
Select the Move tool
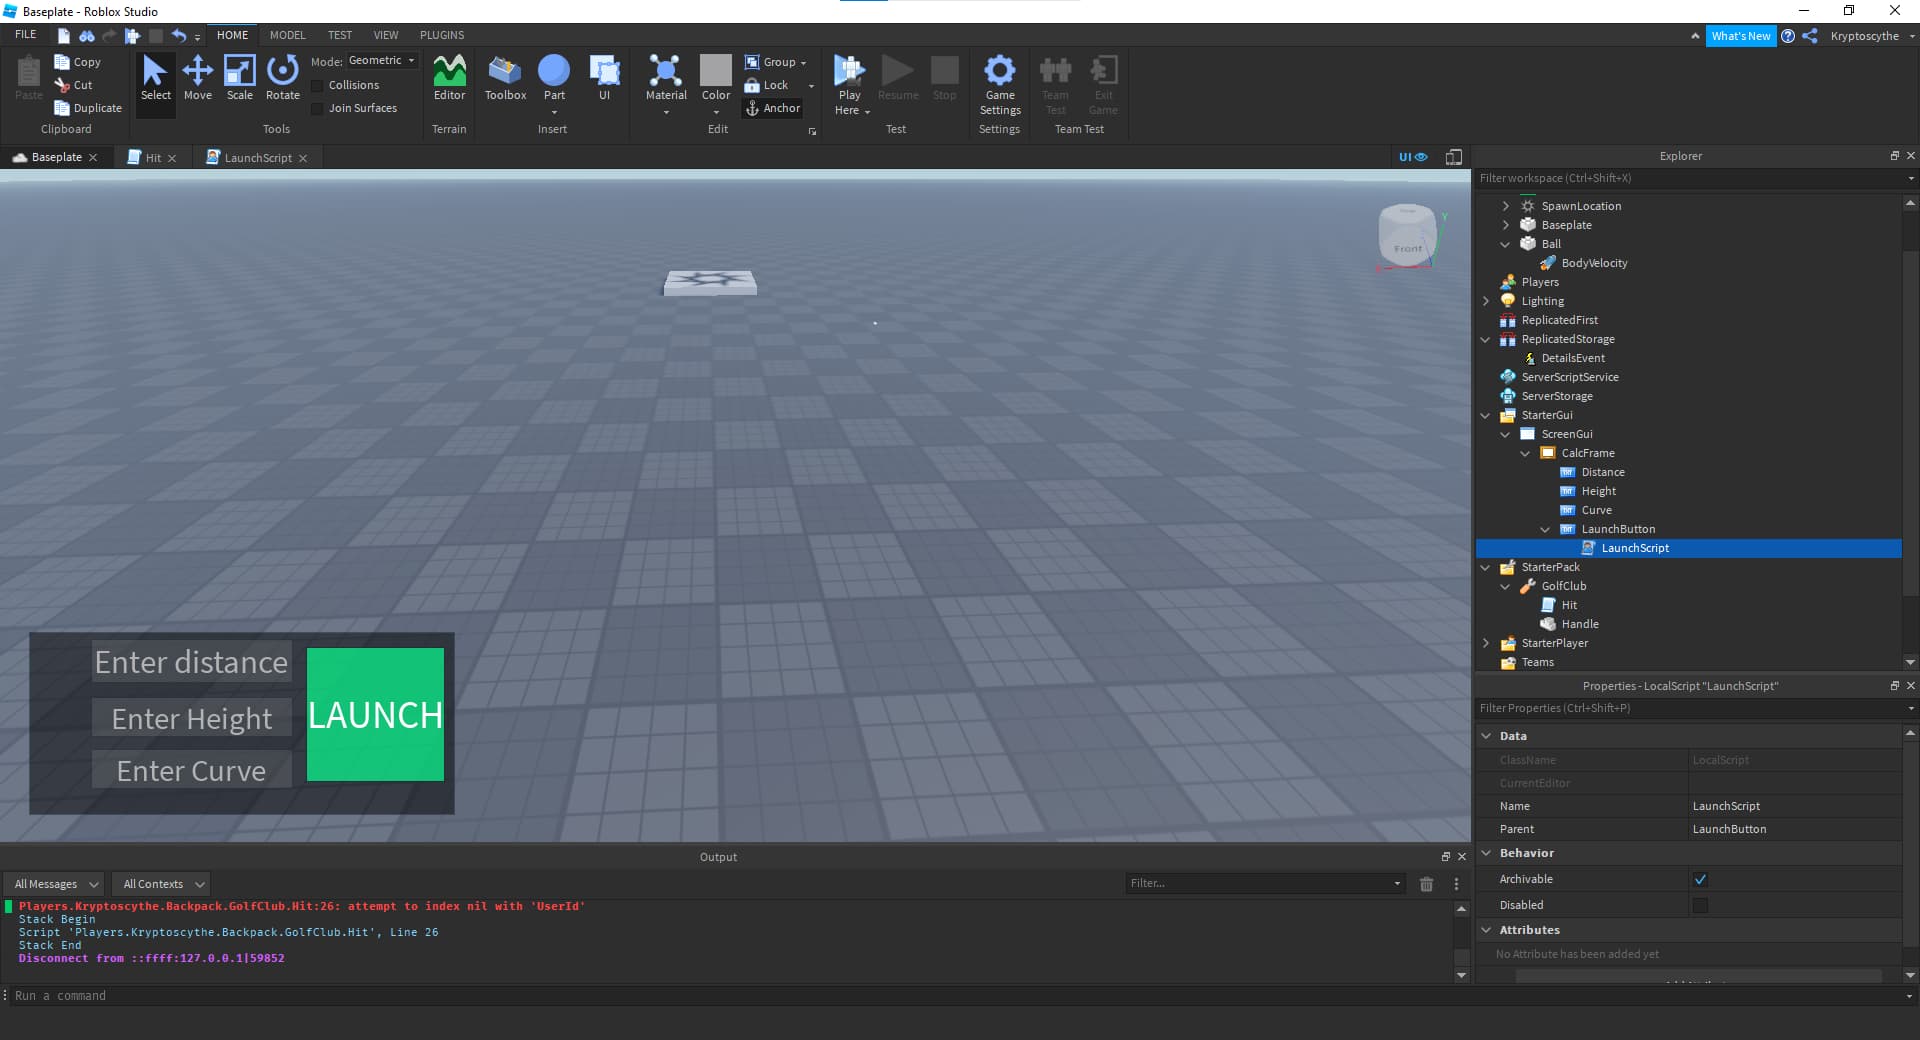pyautogui.click(x=198, y=78)
